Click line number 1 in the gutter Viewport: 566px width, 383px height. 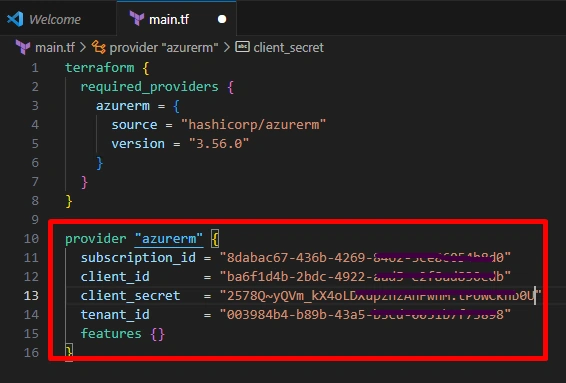35,68
